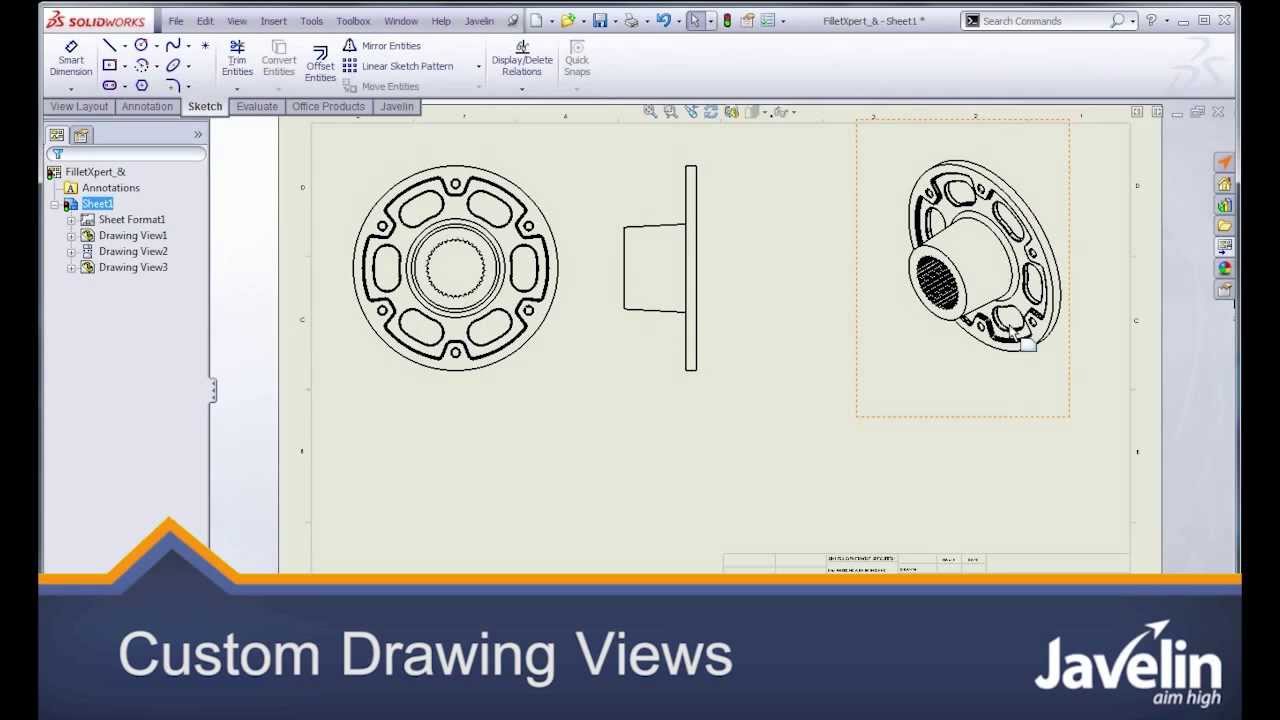Click the Zoom to Area icon
This screenshot has height=720, width=1280.
(x=670, y=112)
